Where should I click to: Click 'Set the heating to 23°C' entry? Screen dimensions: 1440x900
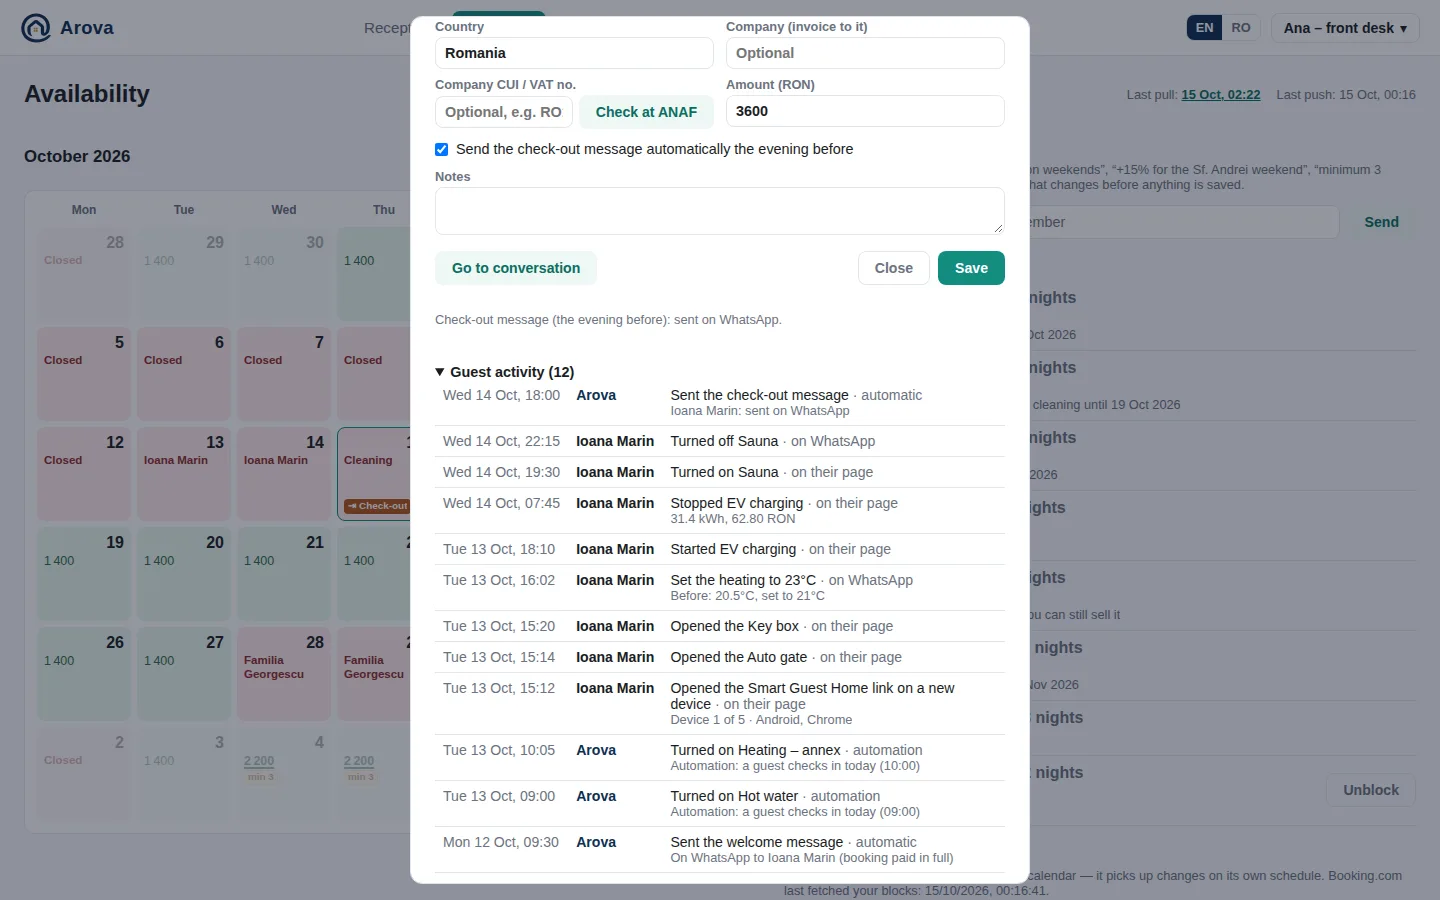(720, 587)
